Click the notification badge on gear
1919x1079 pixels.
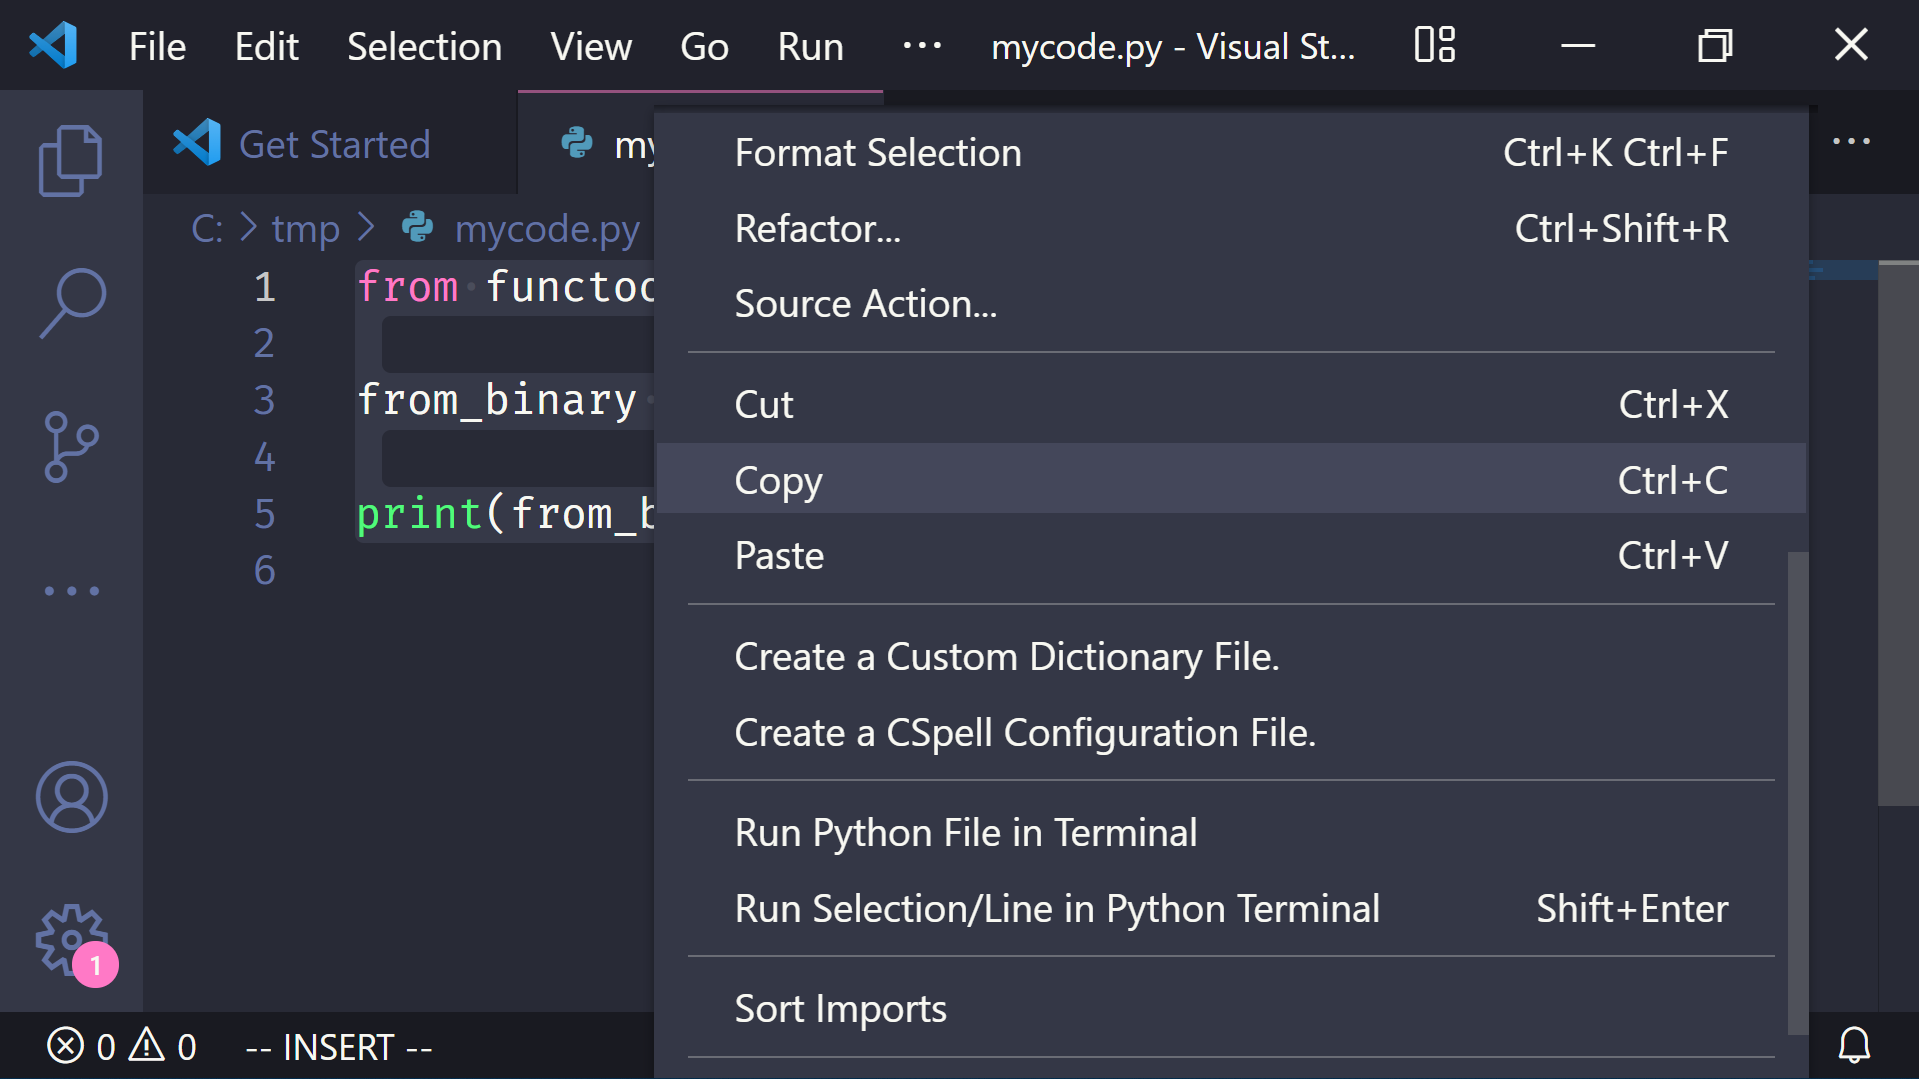tap(95, 965)
